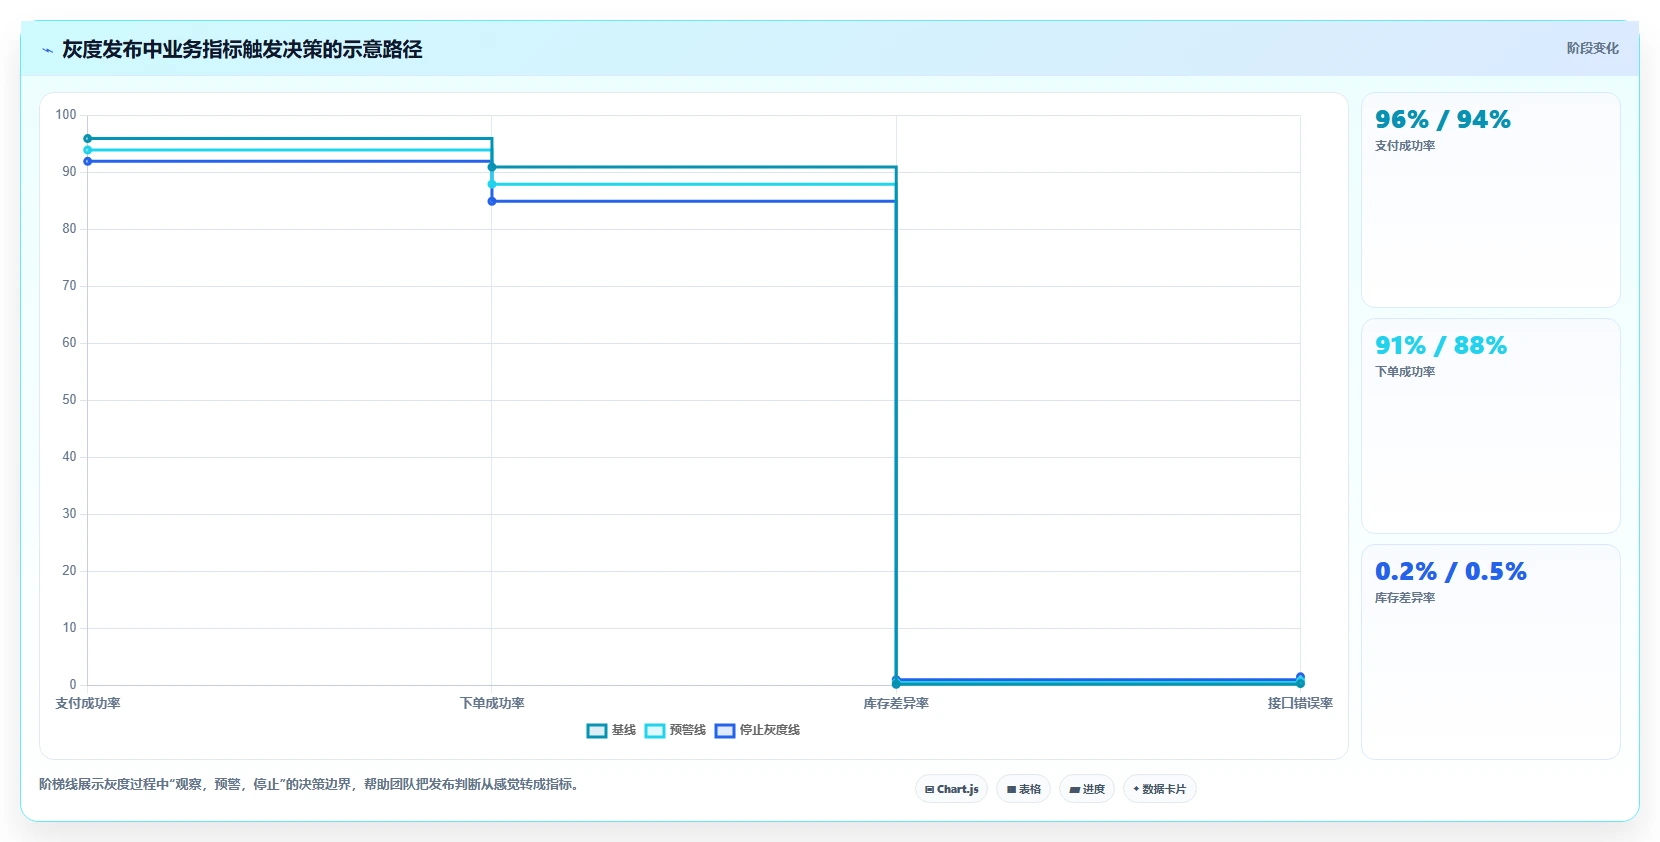Click the chart glyph inside the Chart.js chip
Viewport: 1660px width, 842px height.
[929, 790]
